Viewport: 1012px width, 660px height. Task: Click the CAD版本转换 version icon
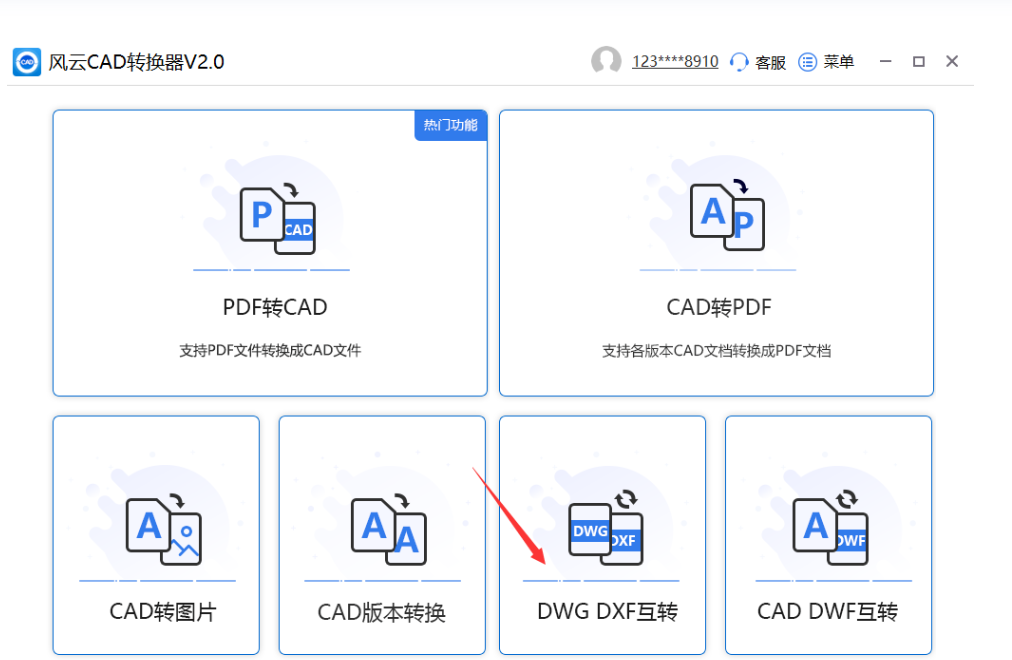coord(389,528)
